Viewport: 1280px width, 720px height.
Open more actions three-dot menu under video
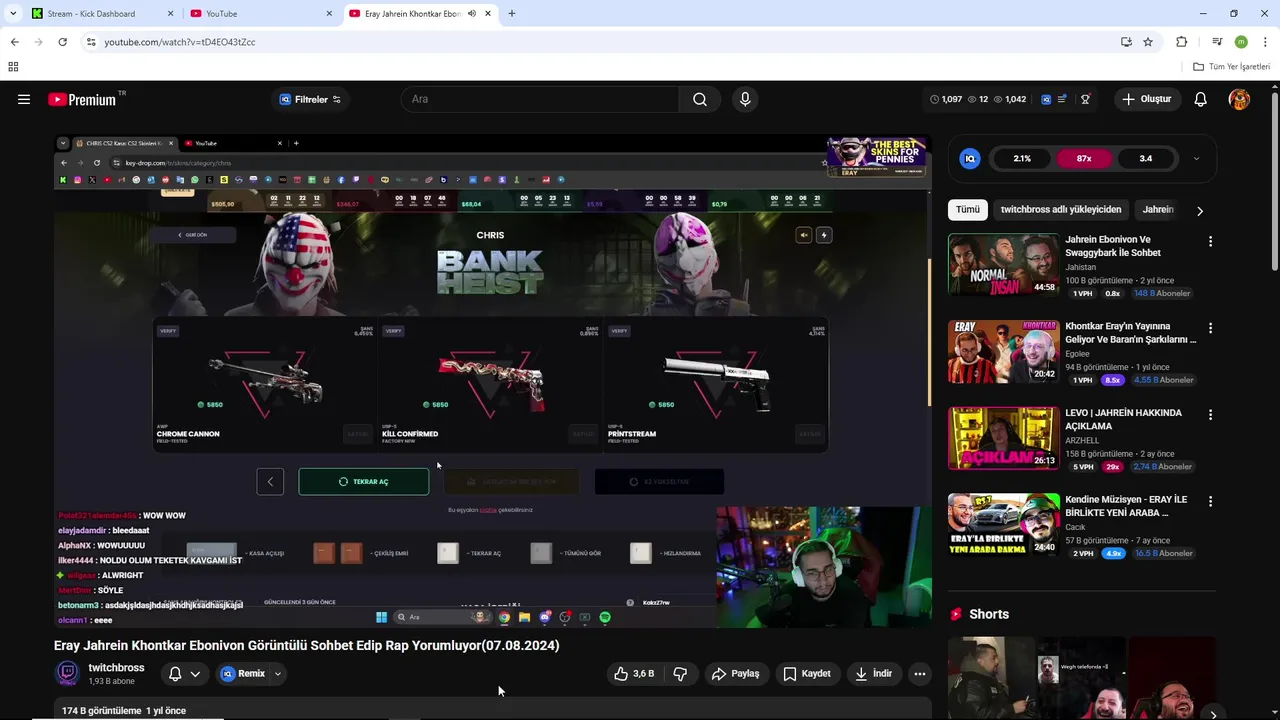tap(919, 674)
